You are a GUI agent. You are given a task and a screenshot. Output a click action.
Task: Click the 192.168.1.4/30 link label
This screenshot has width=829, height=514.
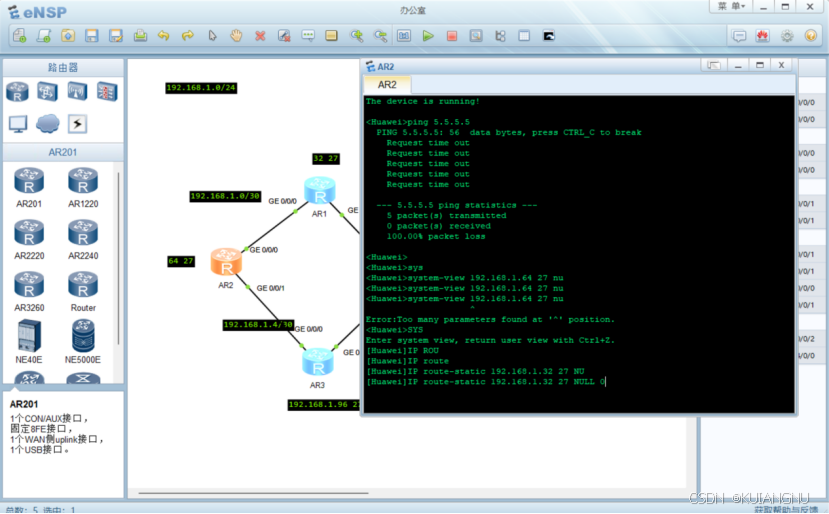tap(258, 325)
